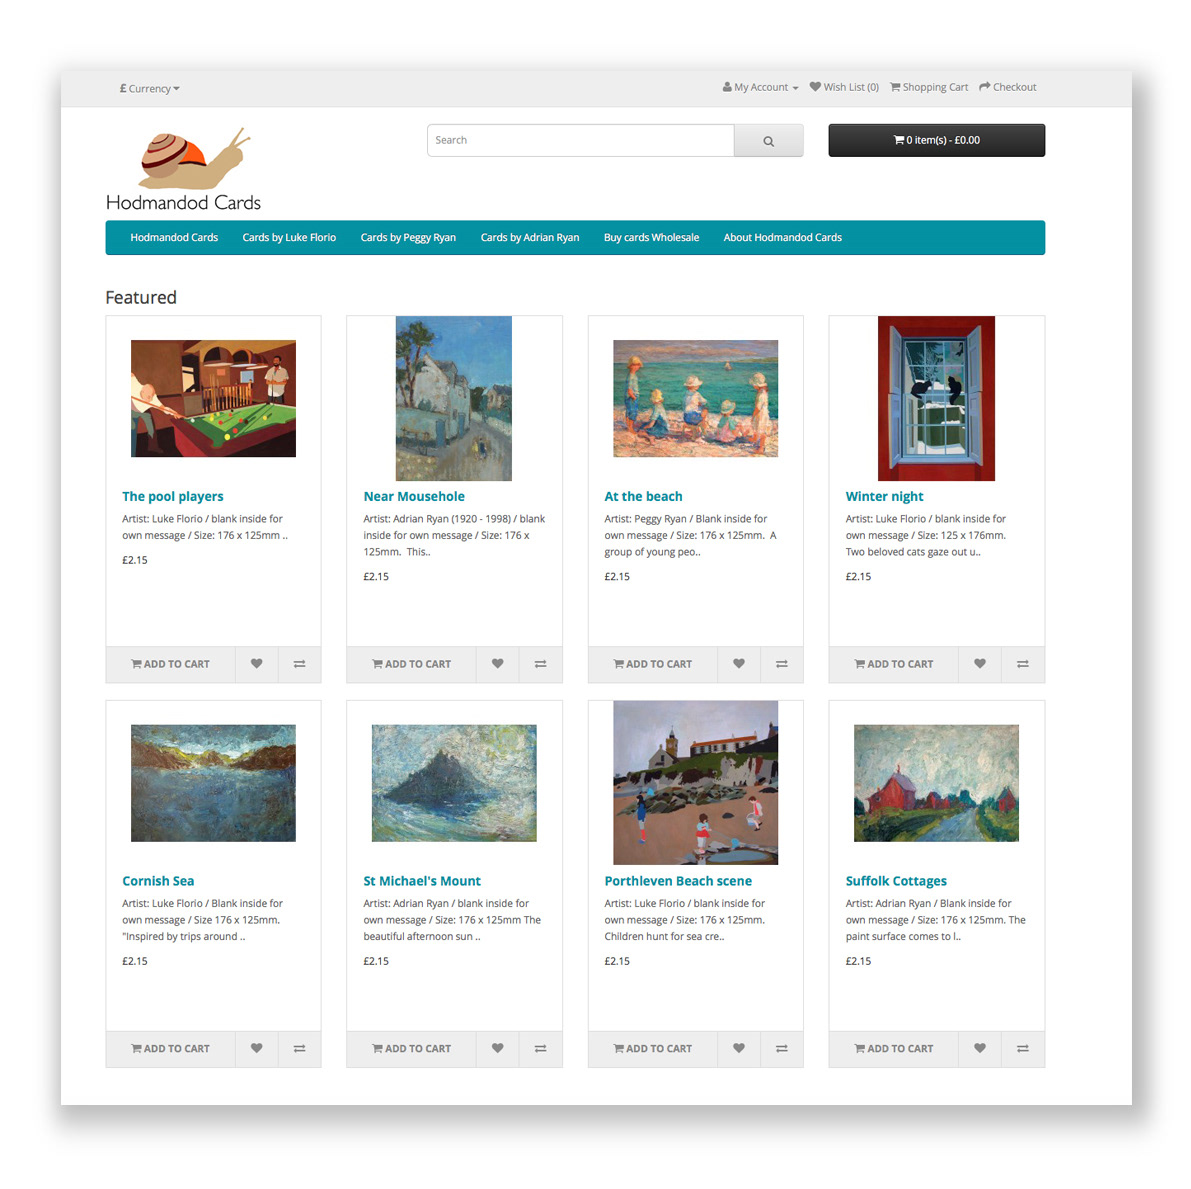
Task: Add Winter night to cart
Action: [x=894, y=664]
